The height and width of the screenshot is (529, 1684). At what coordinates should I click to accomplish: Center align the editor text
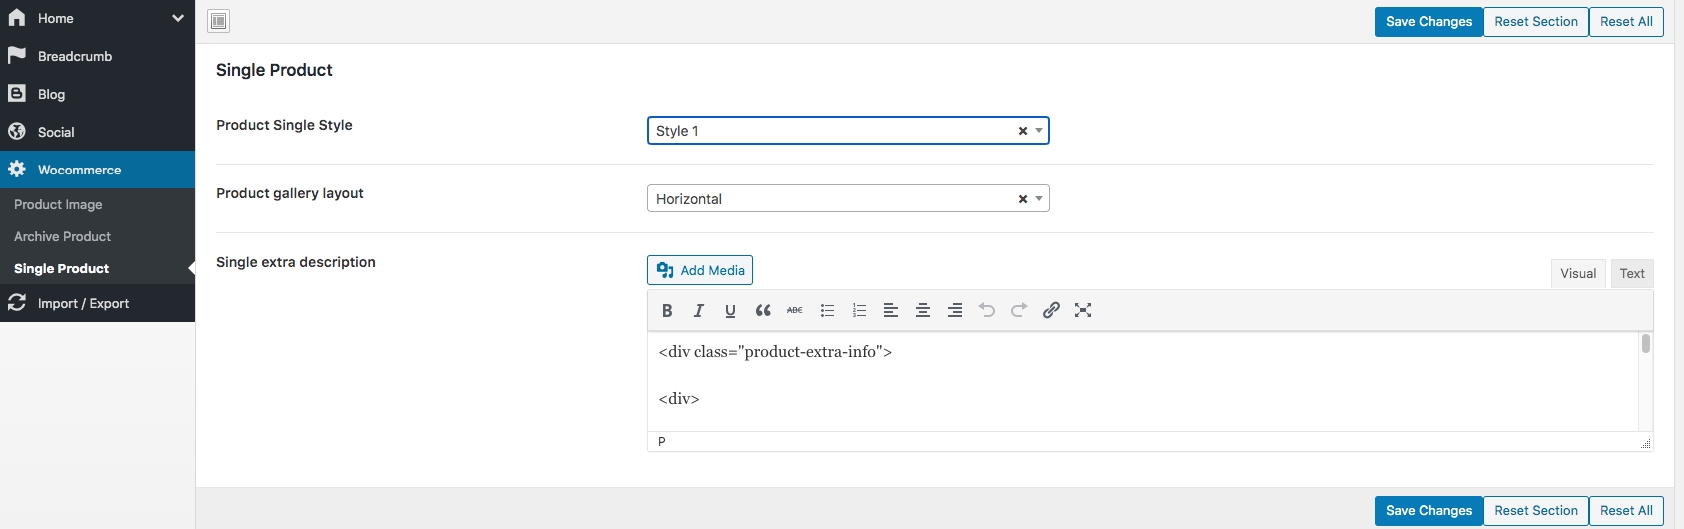point(923,311)
